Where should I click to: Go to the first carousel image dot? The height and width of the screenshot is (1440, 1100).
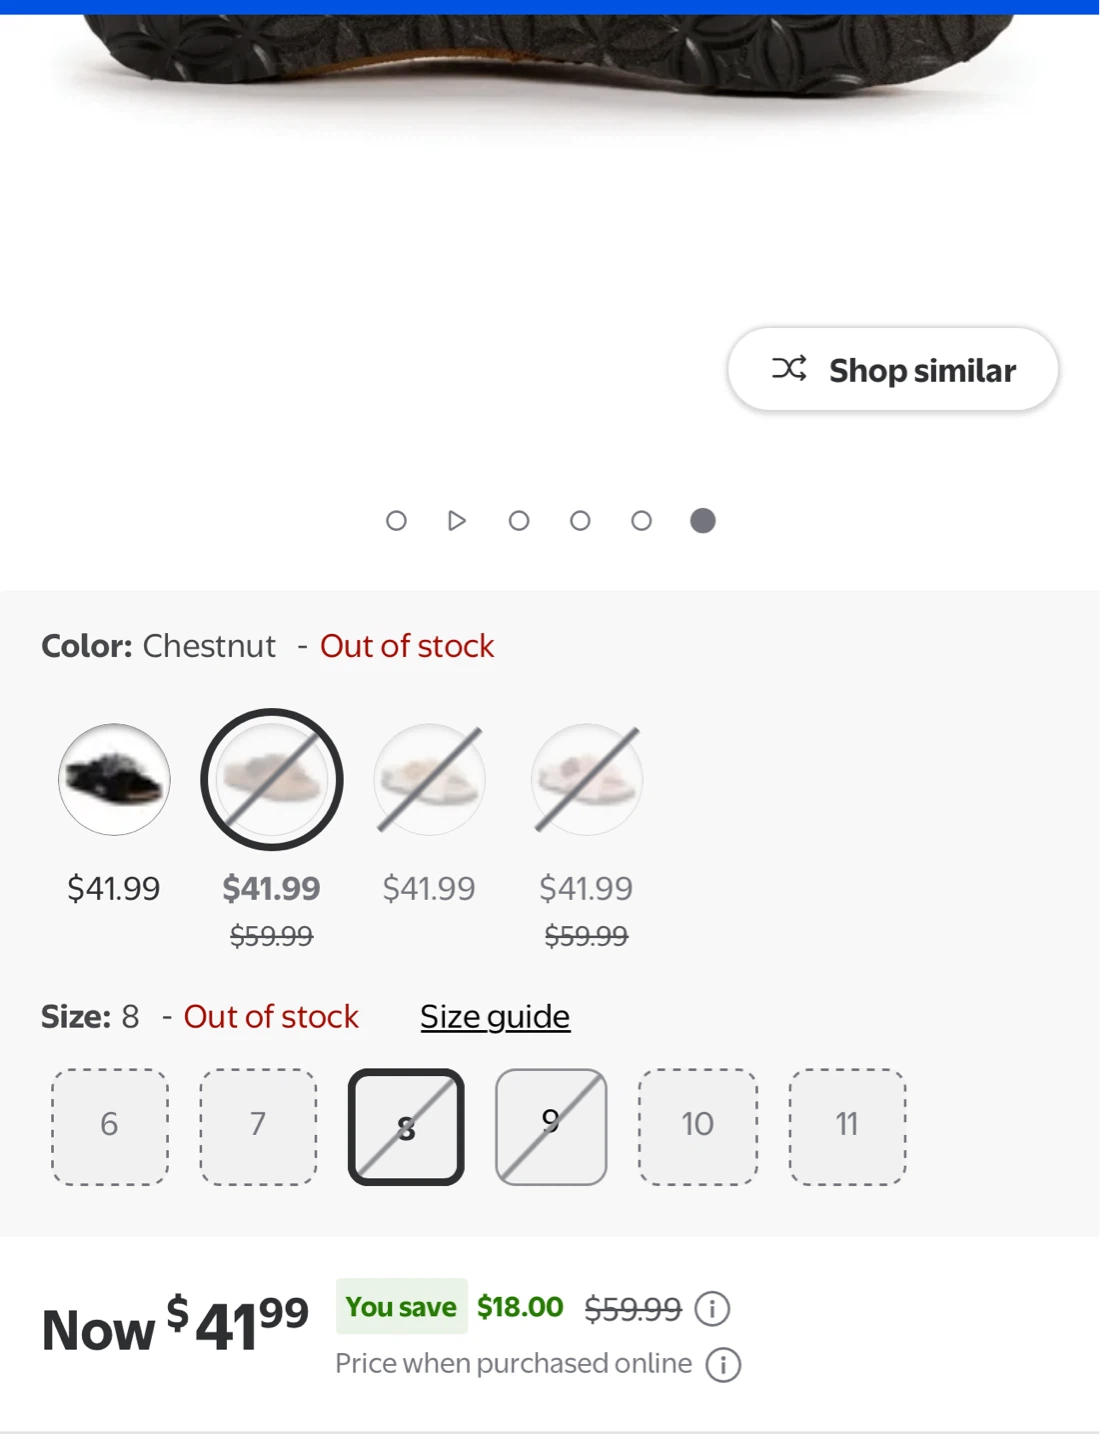tap(396, 521)
